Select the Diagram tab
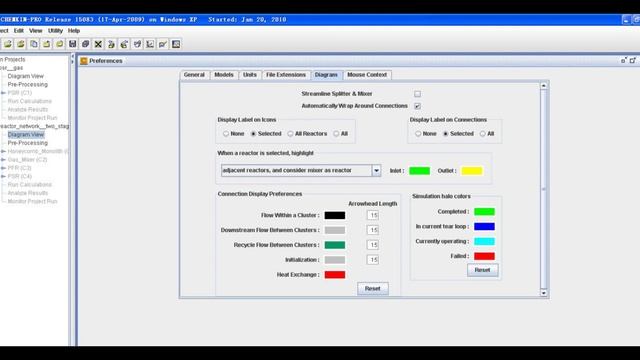 tap(326, 75)
